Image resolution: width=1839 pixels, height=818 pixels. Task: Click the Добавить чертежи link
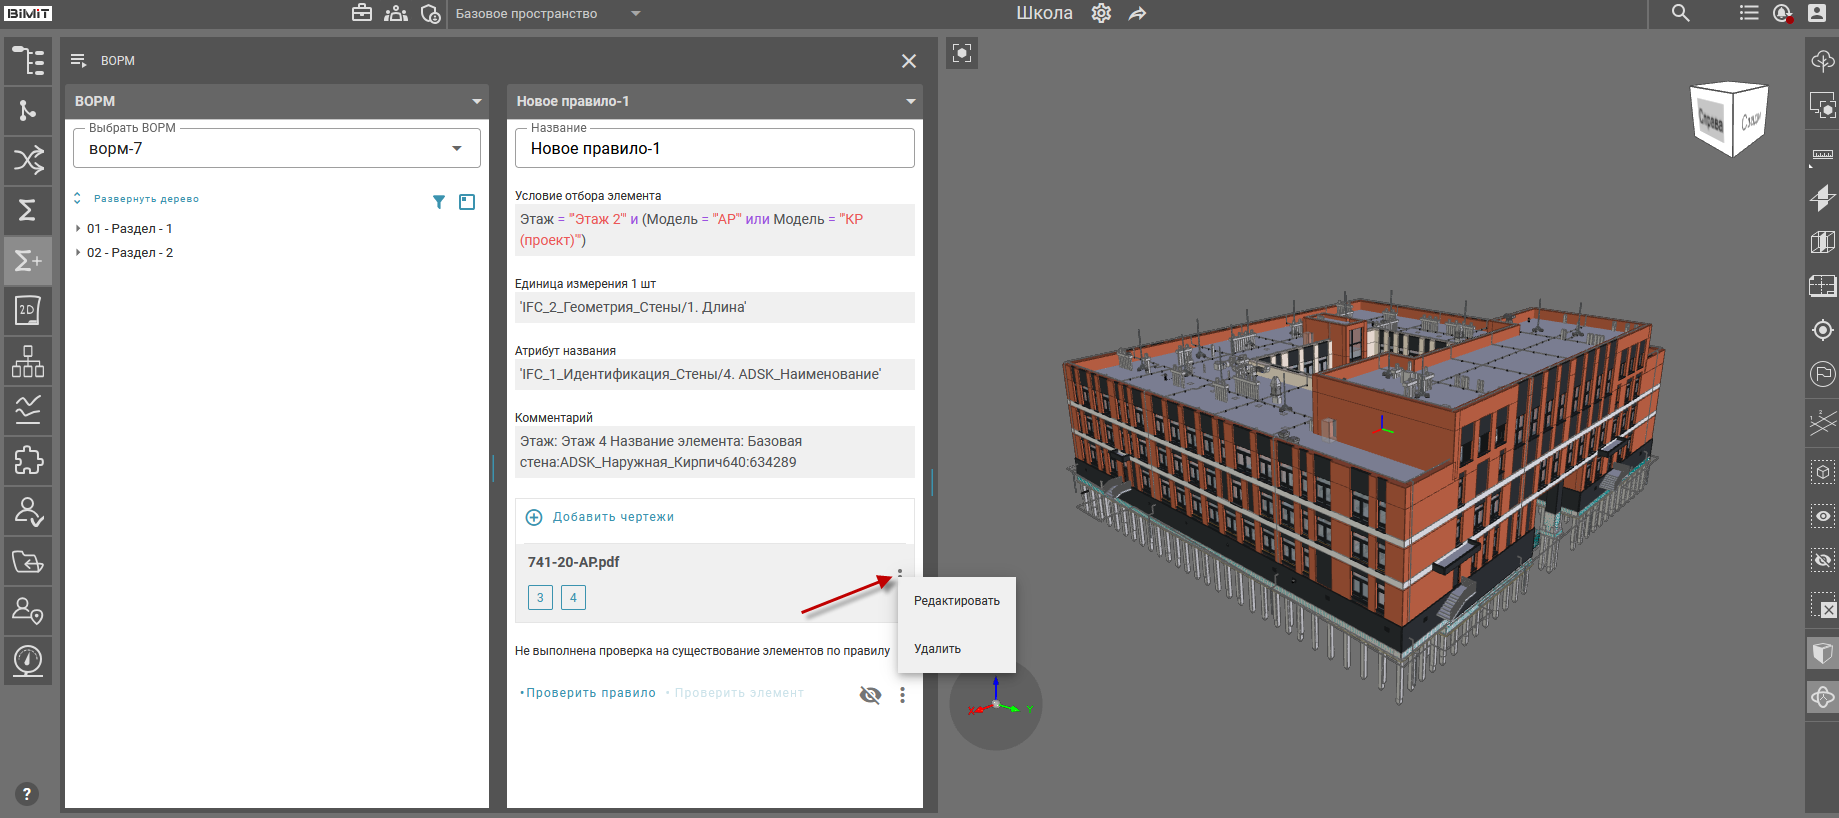tap(612, 517)
